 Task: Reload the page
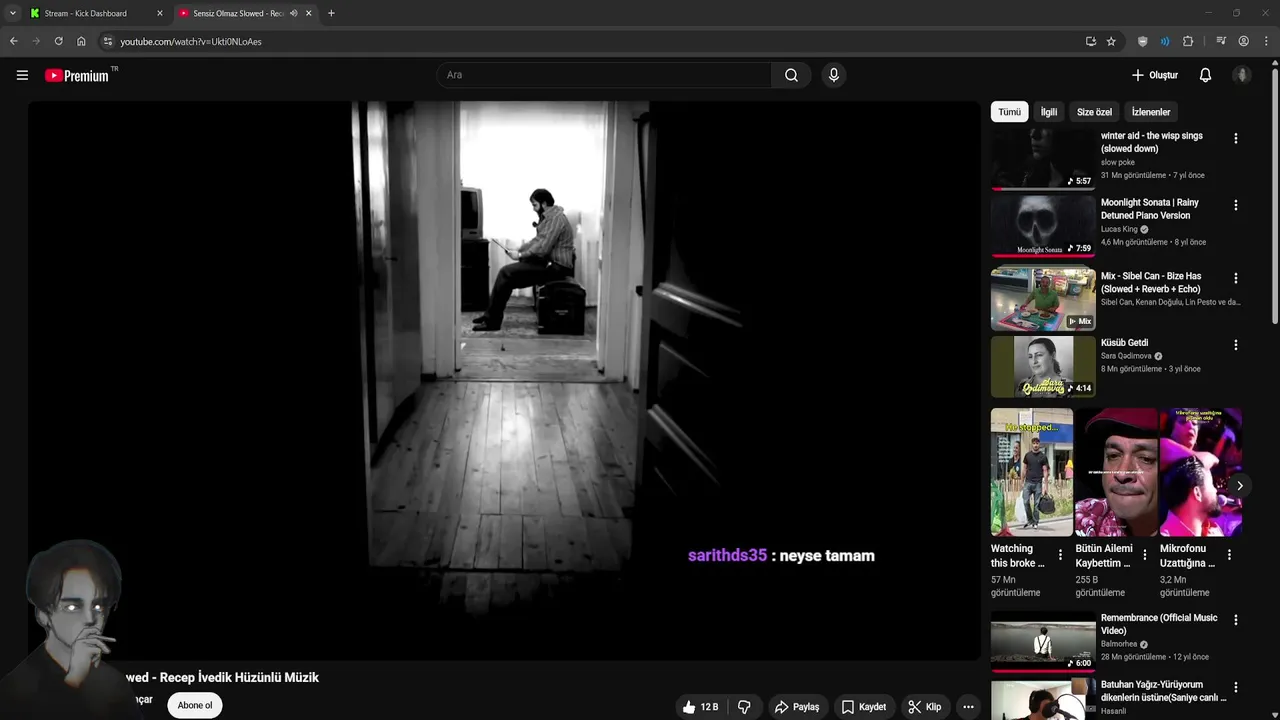58,41
